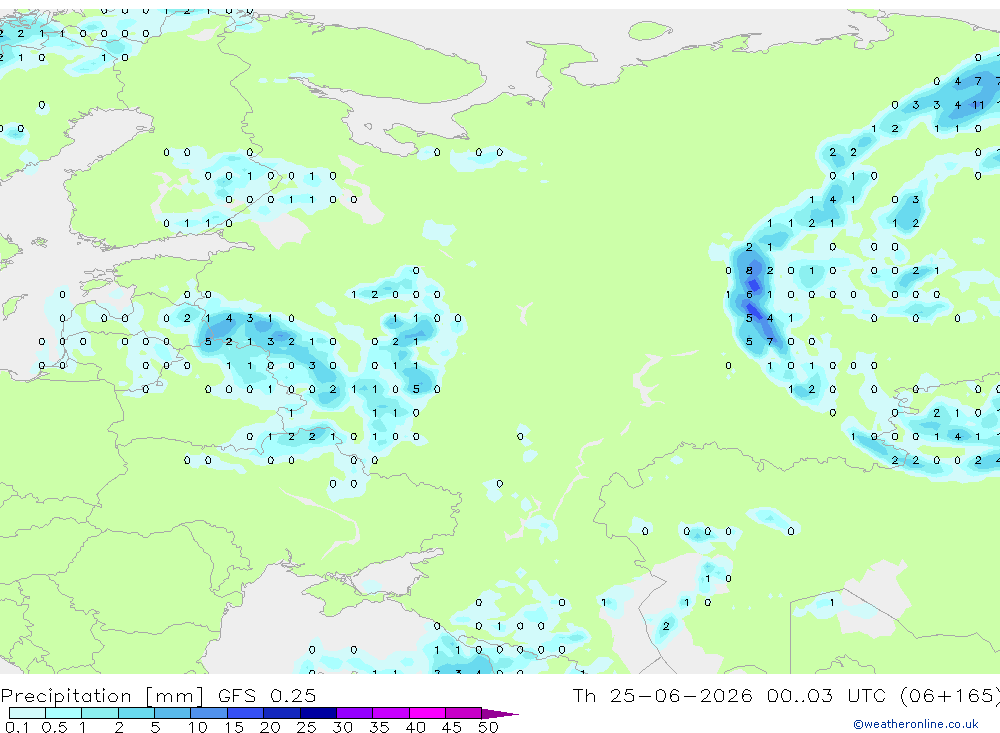This screenshot has height=733, width=1000.
Task: Select the violet legend swatch between 30 and 35
Action: [354, 713]
